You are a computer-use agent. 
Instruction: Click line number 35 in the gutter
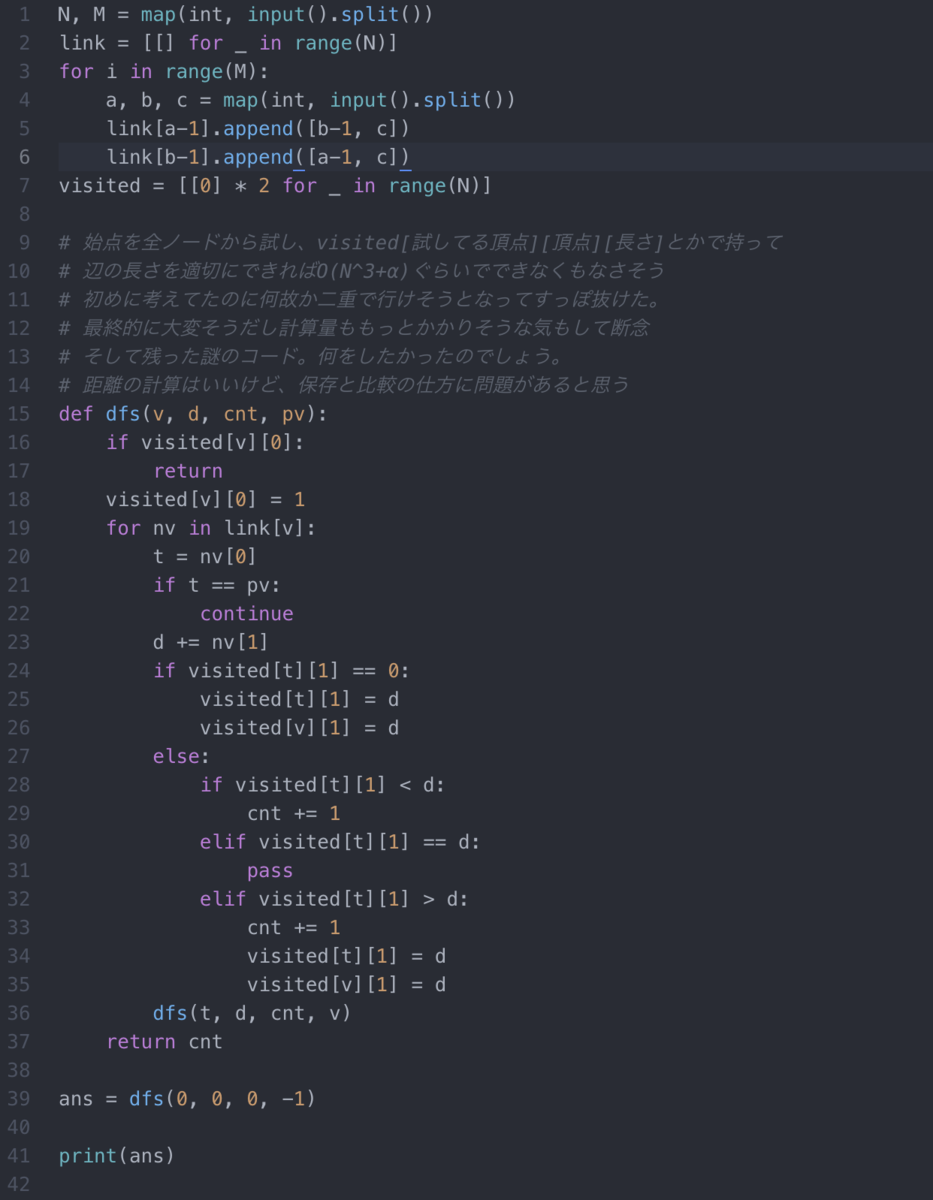[19, 983]
